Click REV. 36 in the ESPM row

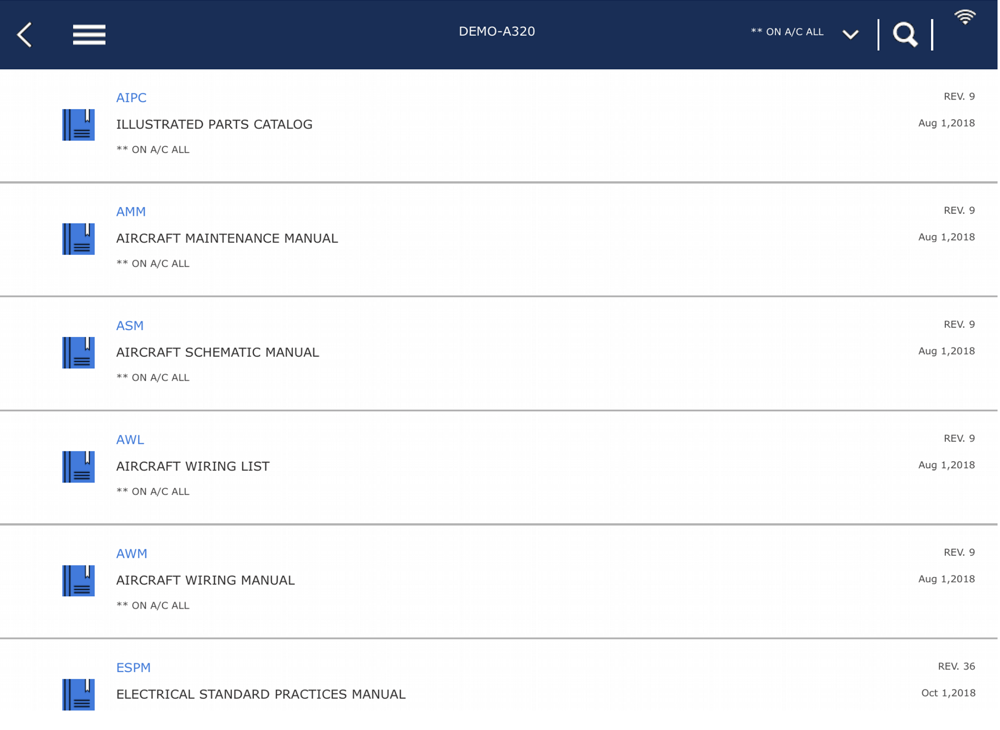tap(957, 667)
